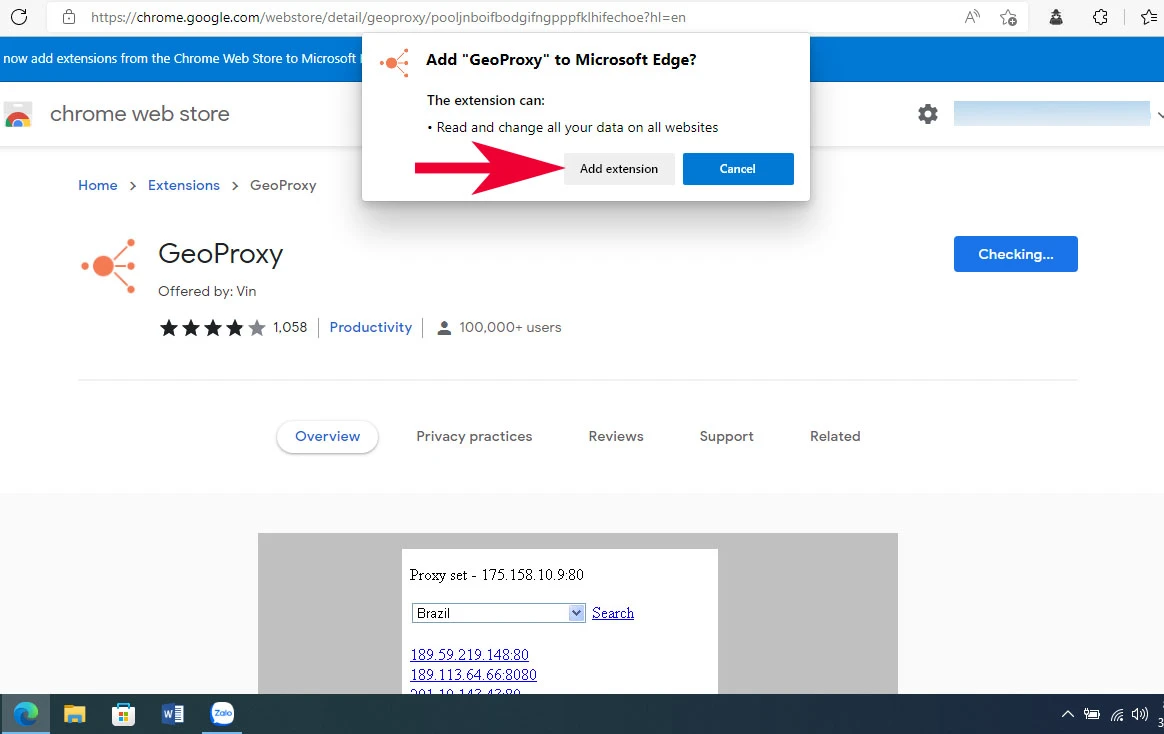Open the Favorites list icon

pyautogui.click(x=1149, y=17)
